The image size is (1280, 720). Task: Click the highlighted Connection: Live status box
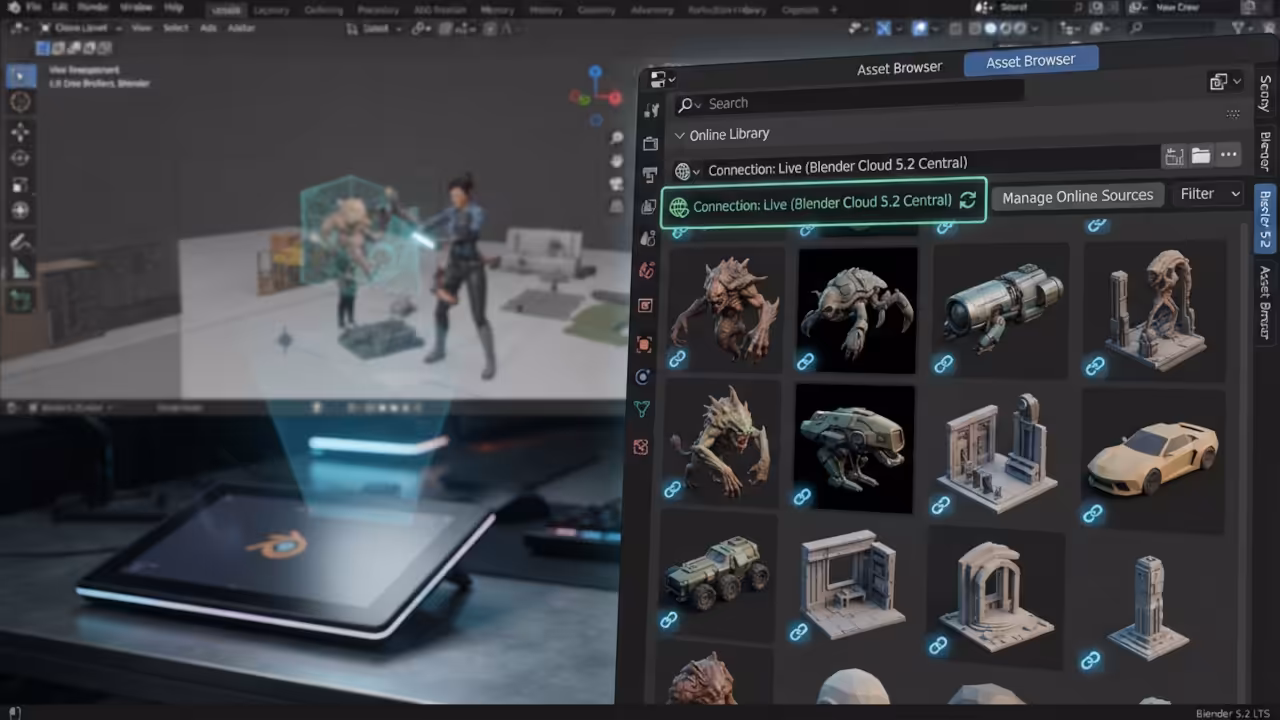pyautogui.click(x=823, y=203)
